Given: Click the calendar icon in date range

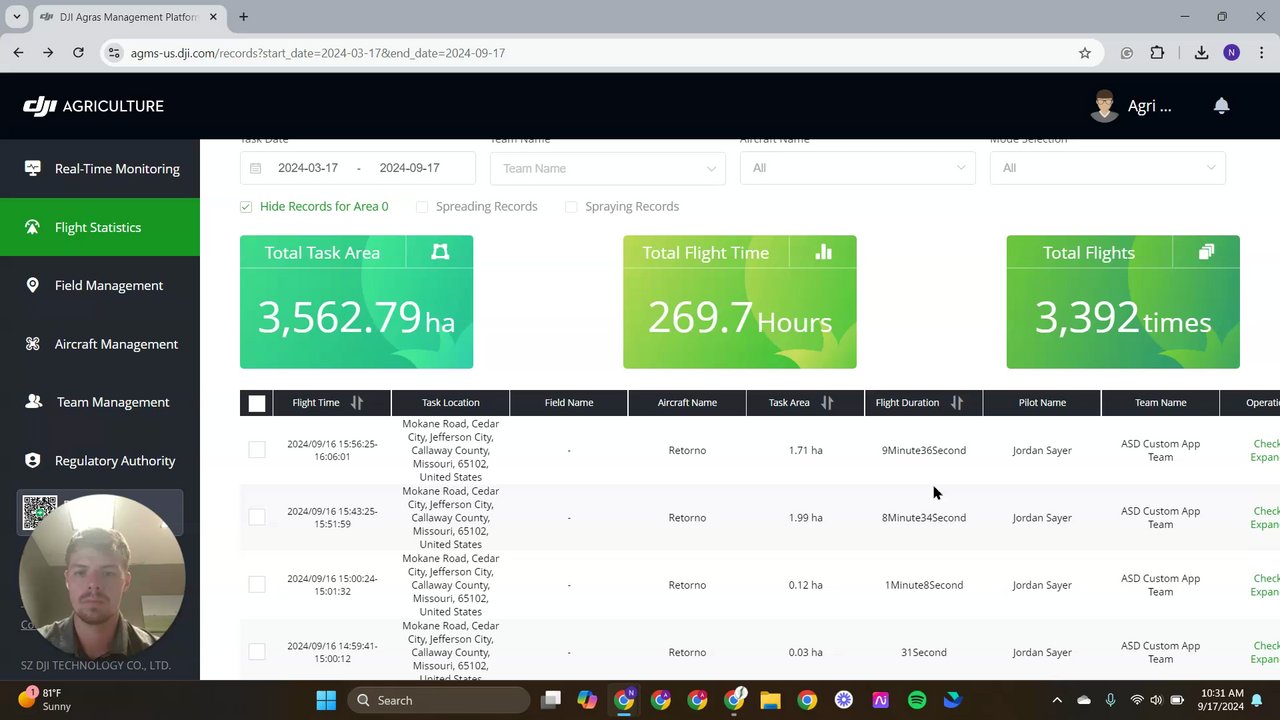Looking at the screenshot, I should click(255, 168).
